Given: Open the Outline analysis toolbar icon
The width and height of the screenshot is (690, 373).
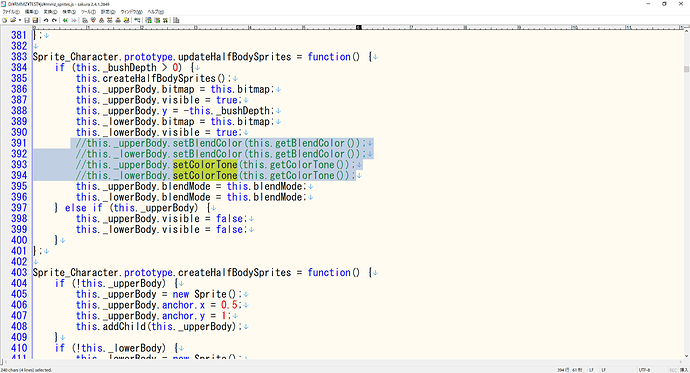Looking at the screenshot, I should pos(137,20).
